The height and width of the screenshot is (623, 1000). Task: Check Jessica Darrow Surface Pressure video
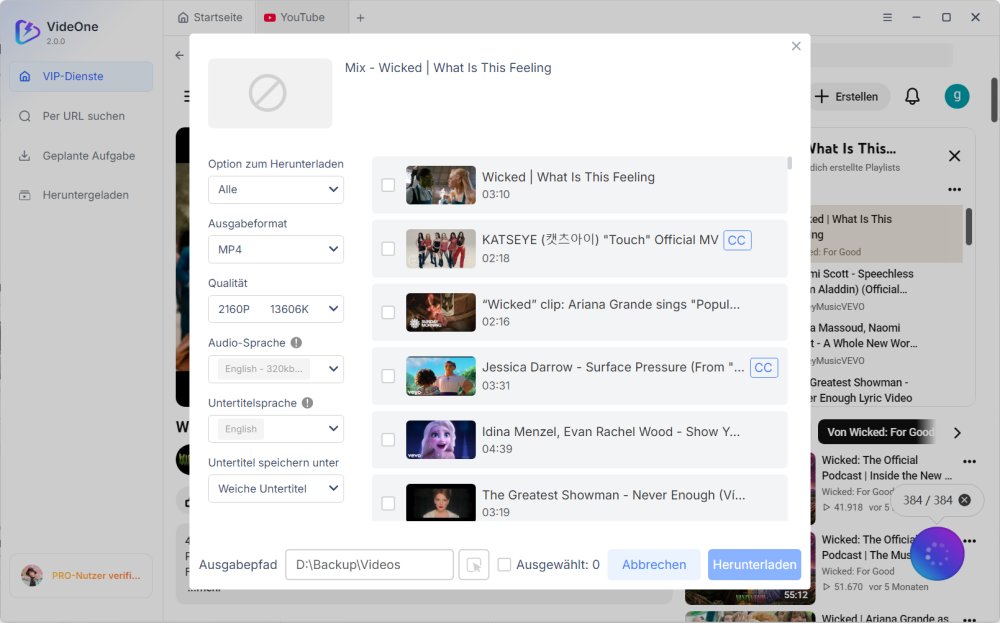click(x=388, y=376)
